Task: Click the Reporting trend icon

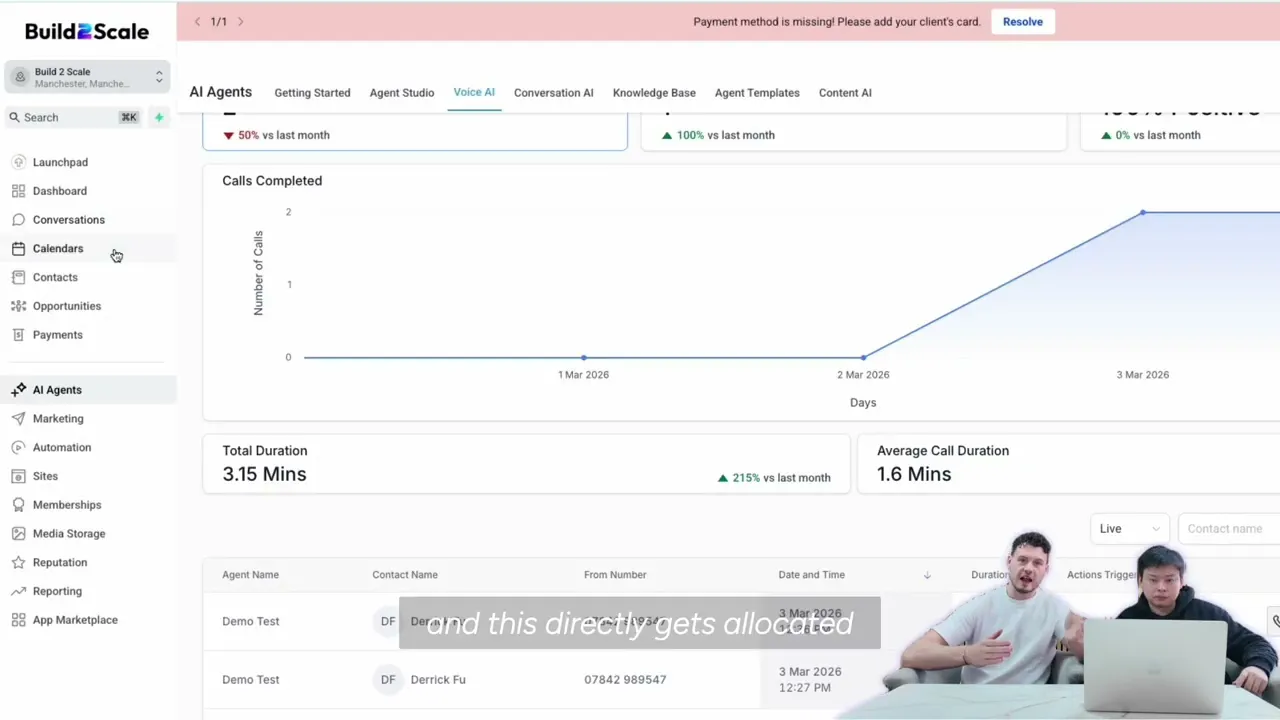Action: point(18,591)
